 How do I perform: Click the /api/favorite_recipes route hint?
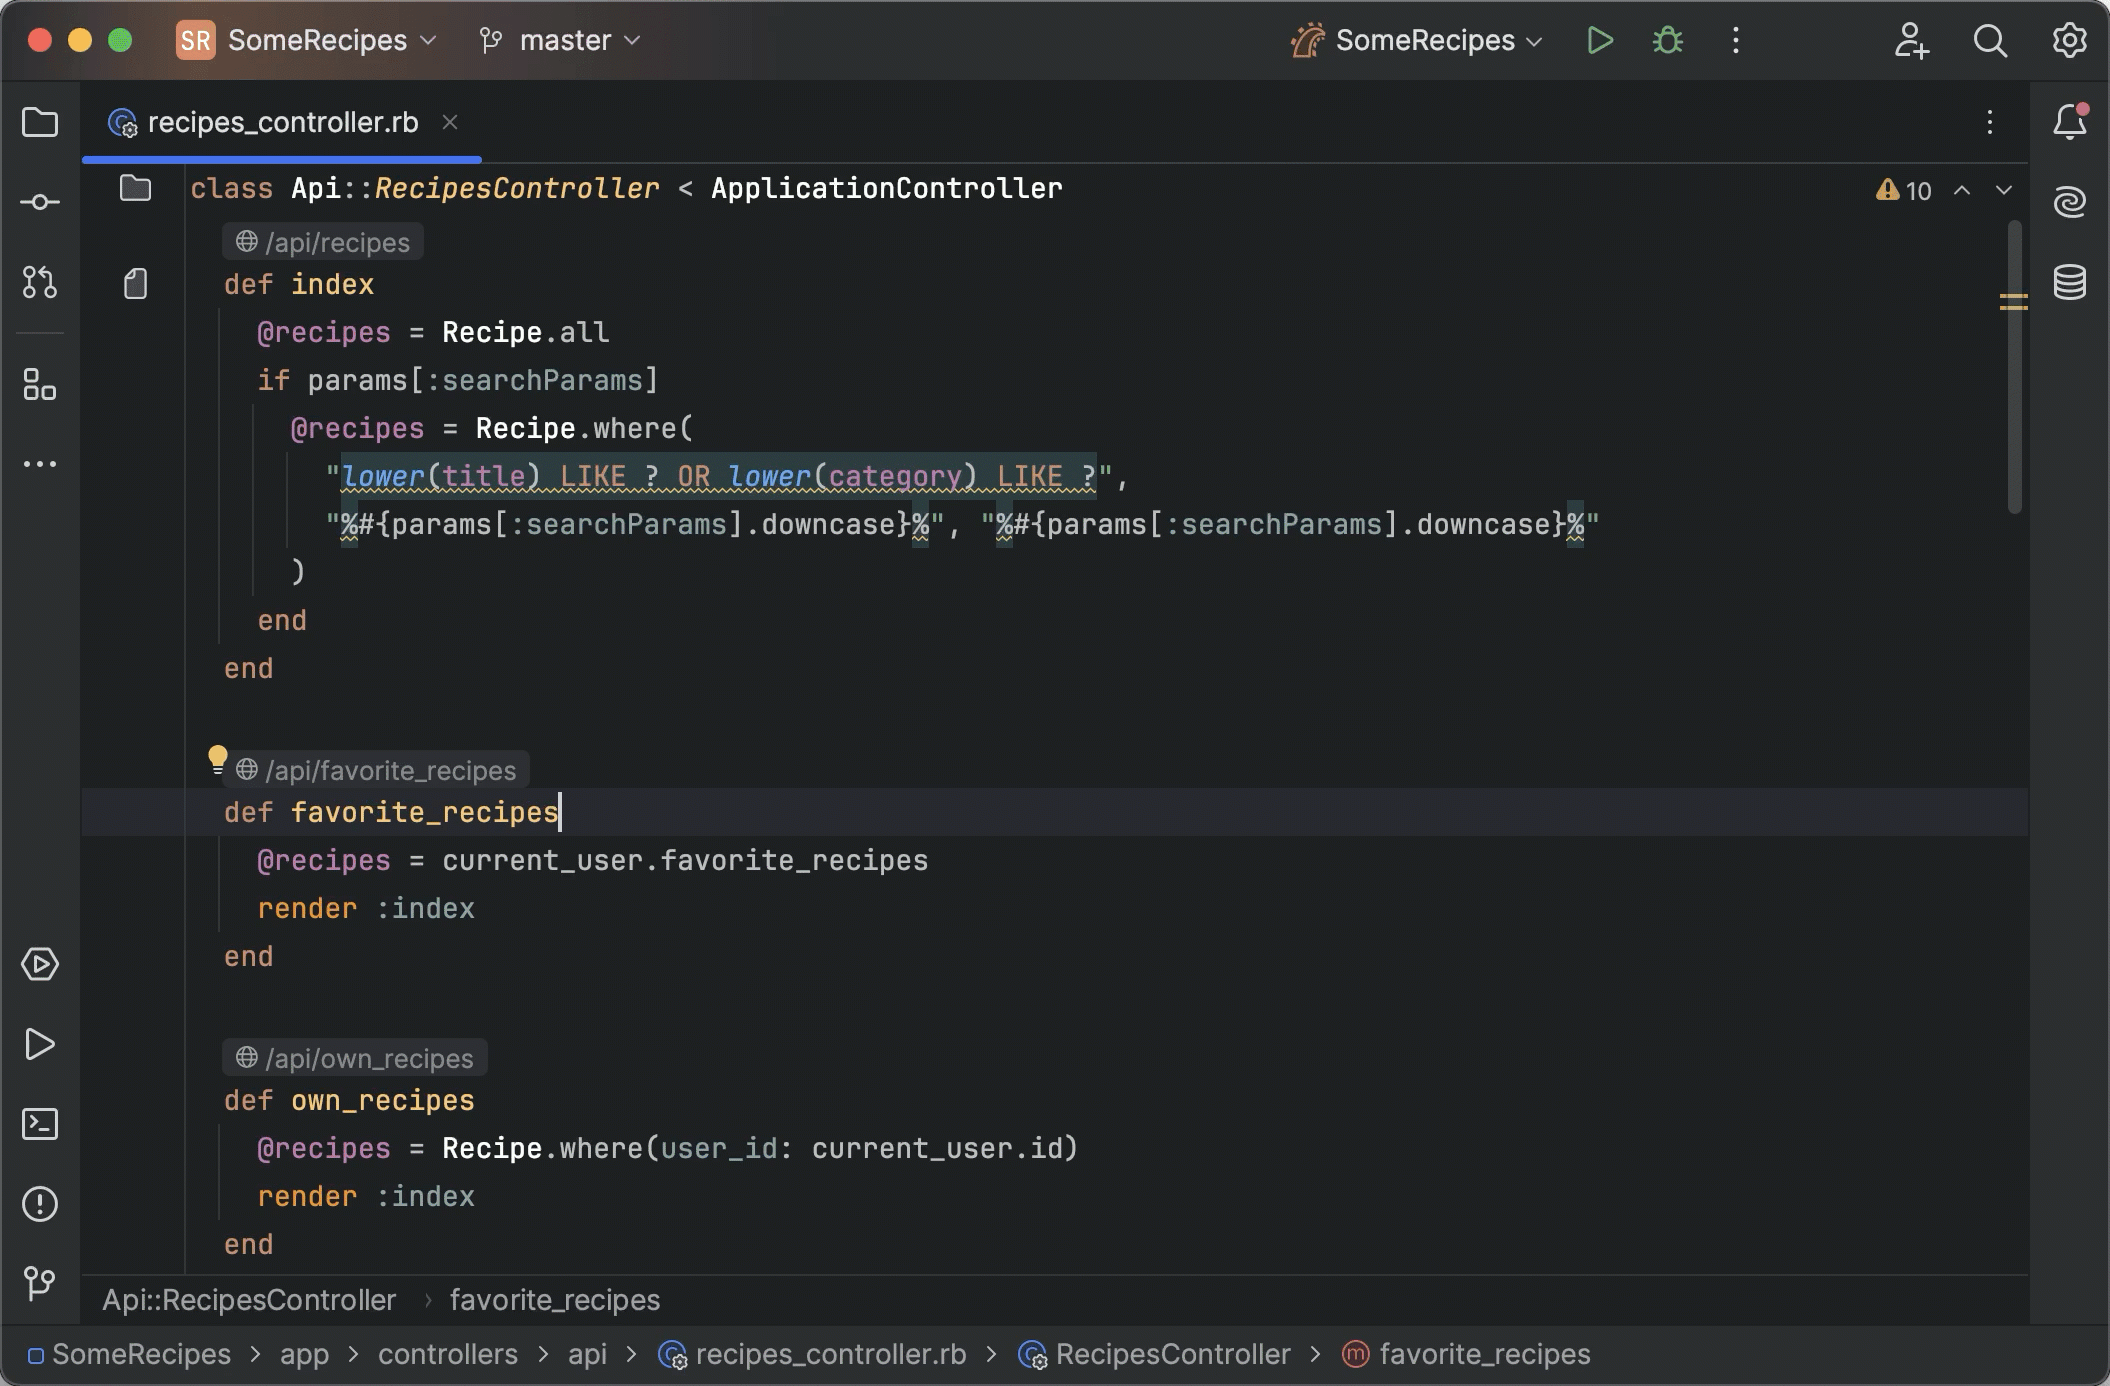tap(390, 771)
